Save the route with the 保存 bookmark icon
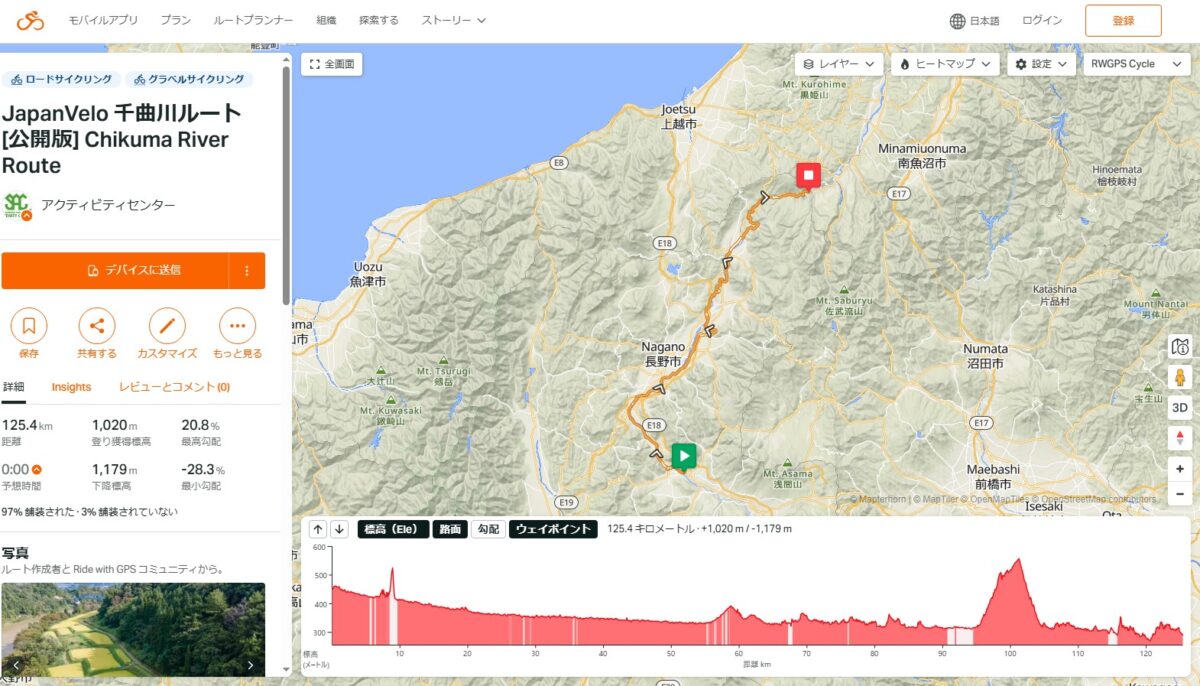Image resolution: width=1200 pixels, height=686 pixels. [x=29, y=326]
